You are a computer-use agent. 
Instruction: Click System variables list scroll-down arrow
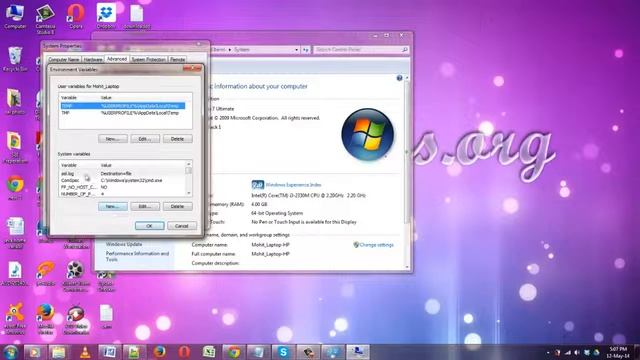(x=189, y=193)
